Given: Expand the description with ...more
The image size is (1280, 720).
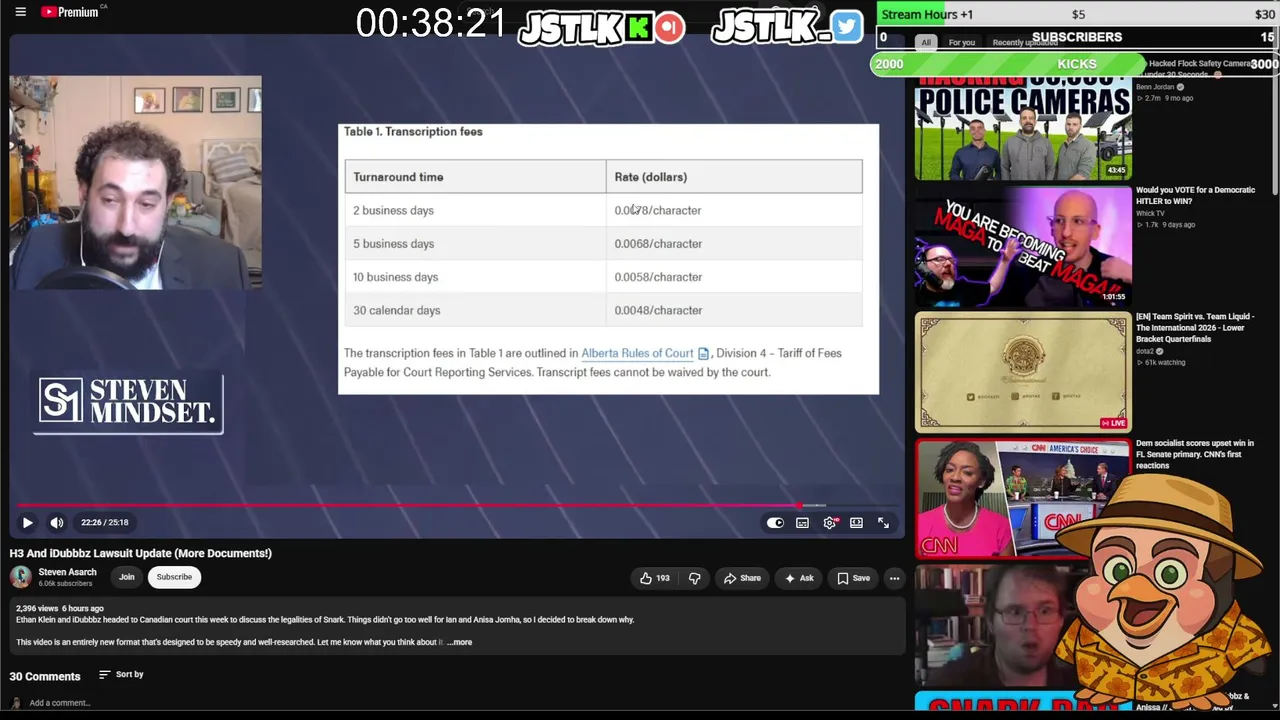Looking at the screenshot, I should 460,642.
